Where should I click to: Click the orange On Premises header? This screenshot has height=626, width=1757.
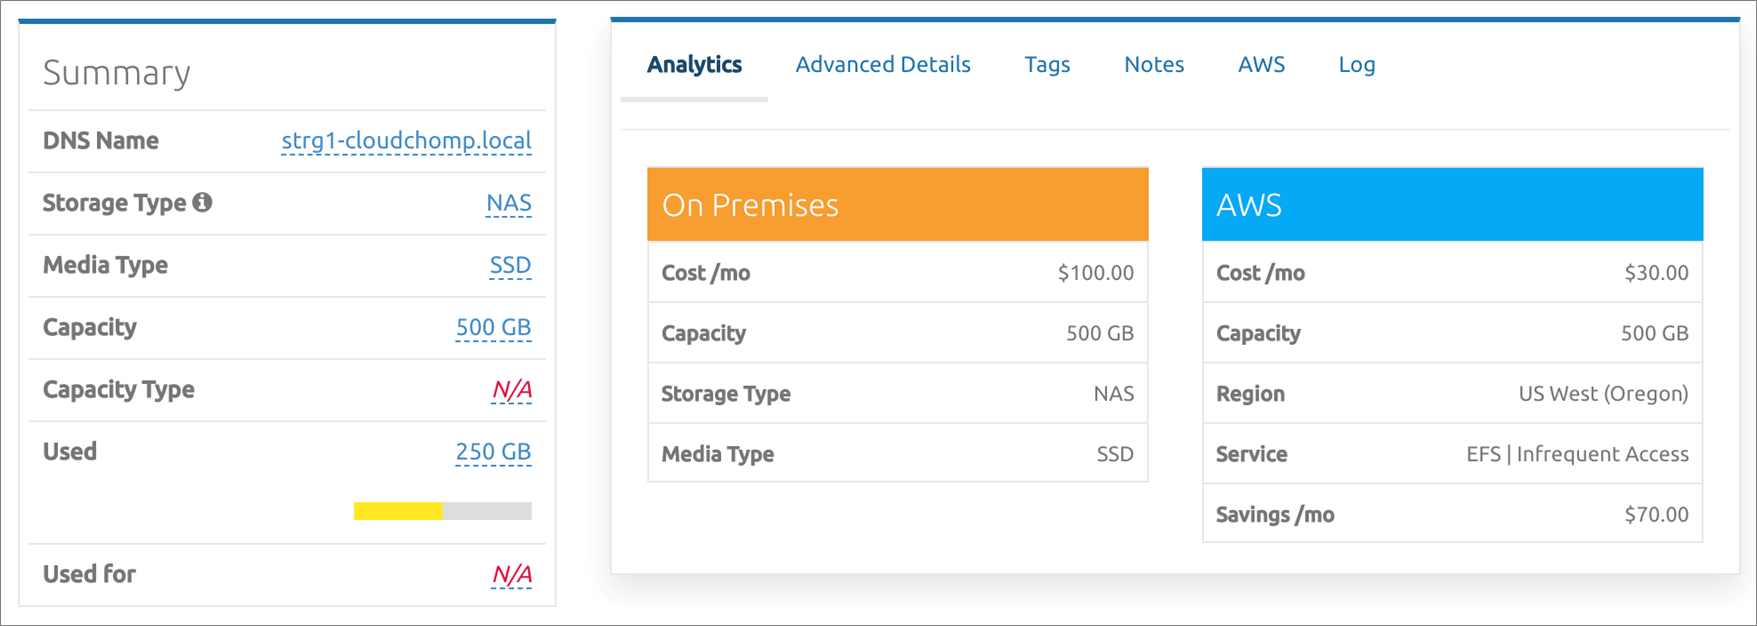tap(897, 205)
